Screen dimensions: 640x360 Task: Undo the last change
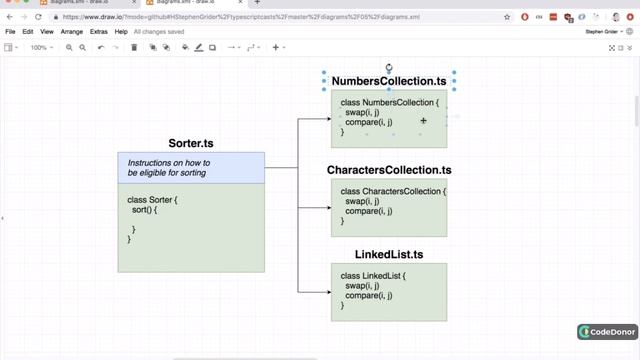(x=101, y=48)
